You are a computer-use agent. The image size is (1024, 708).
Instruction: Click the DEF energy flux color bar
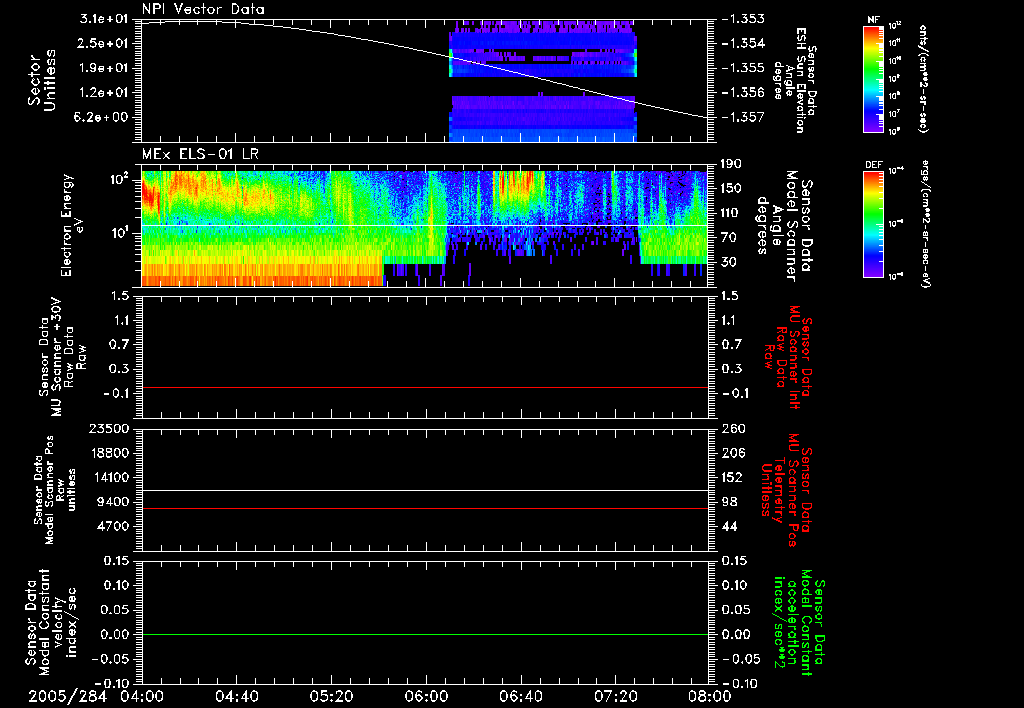[x=873, y=224]
